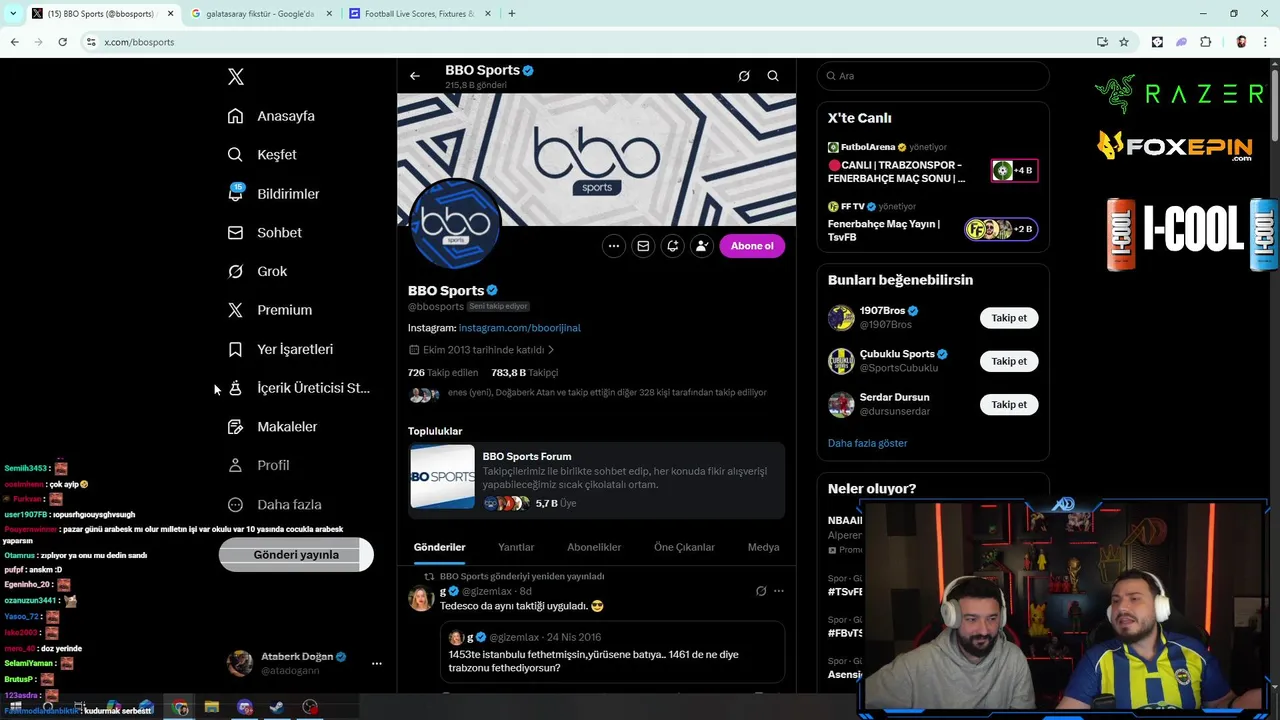Open three-dots menu on gizemlax post
This screenshot has width=1280, height=720.
click(x=779, y=591)
